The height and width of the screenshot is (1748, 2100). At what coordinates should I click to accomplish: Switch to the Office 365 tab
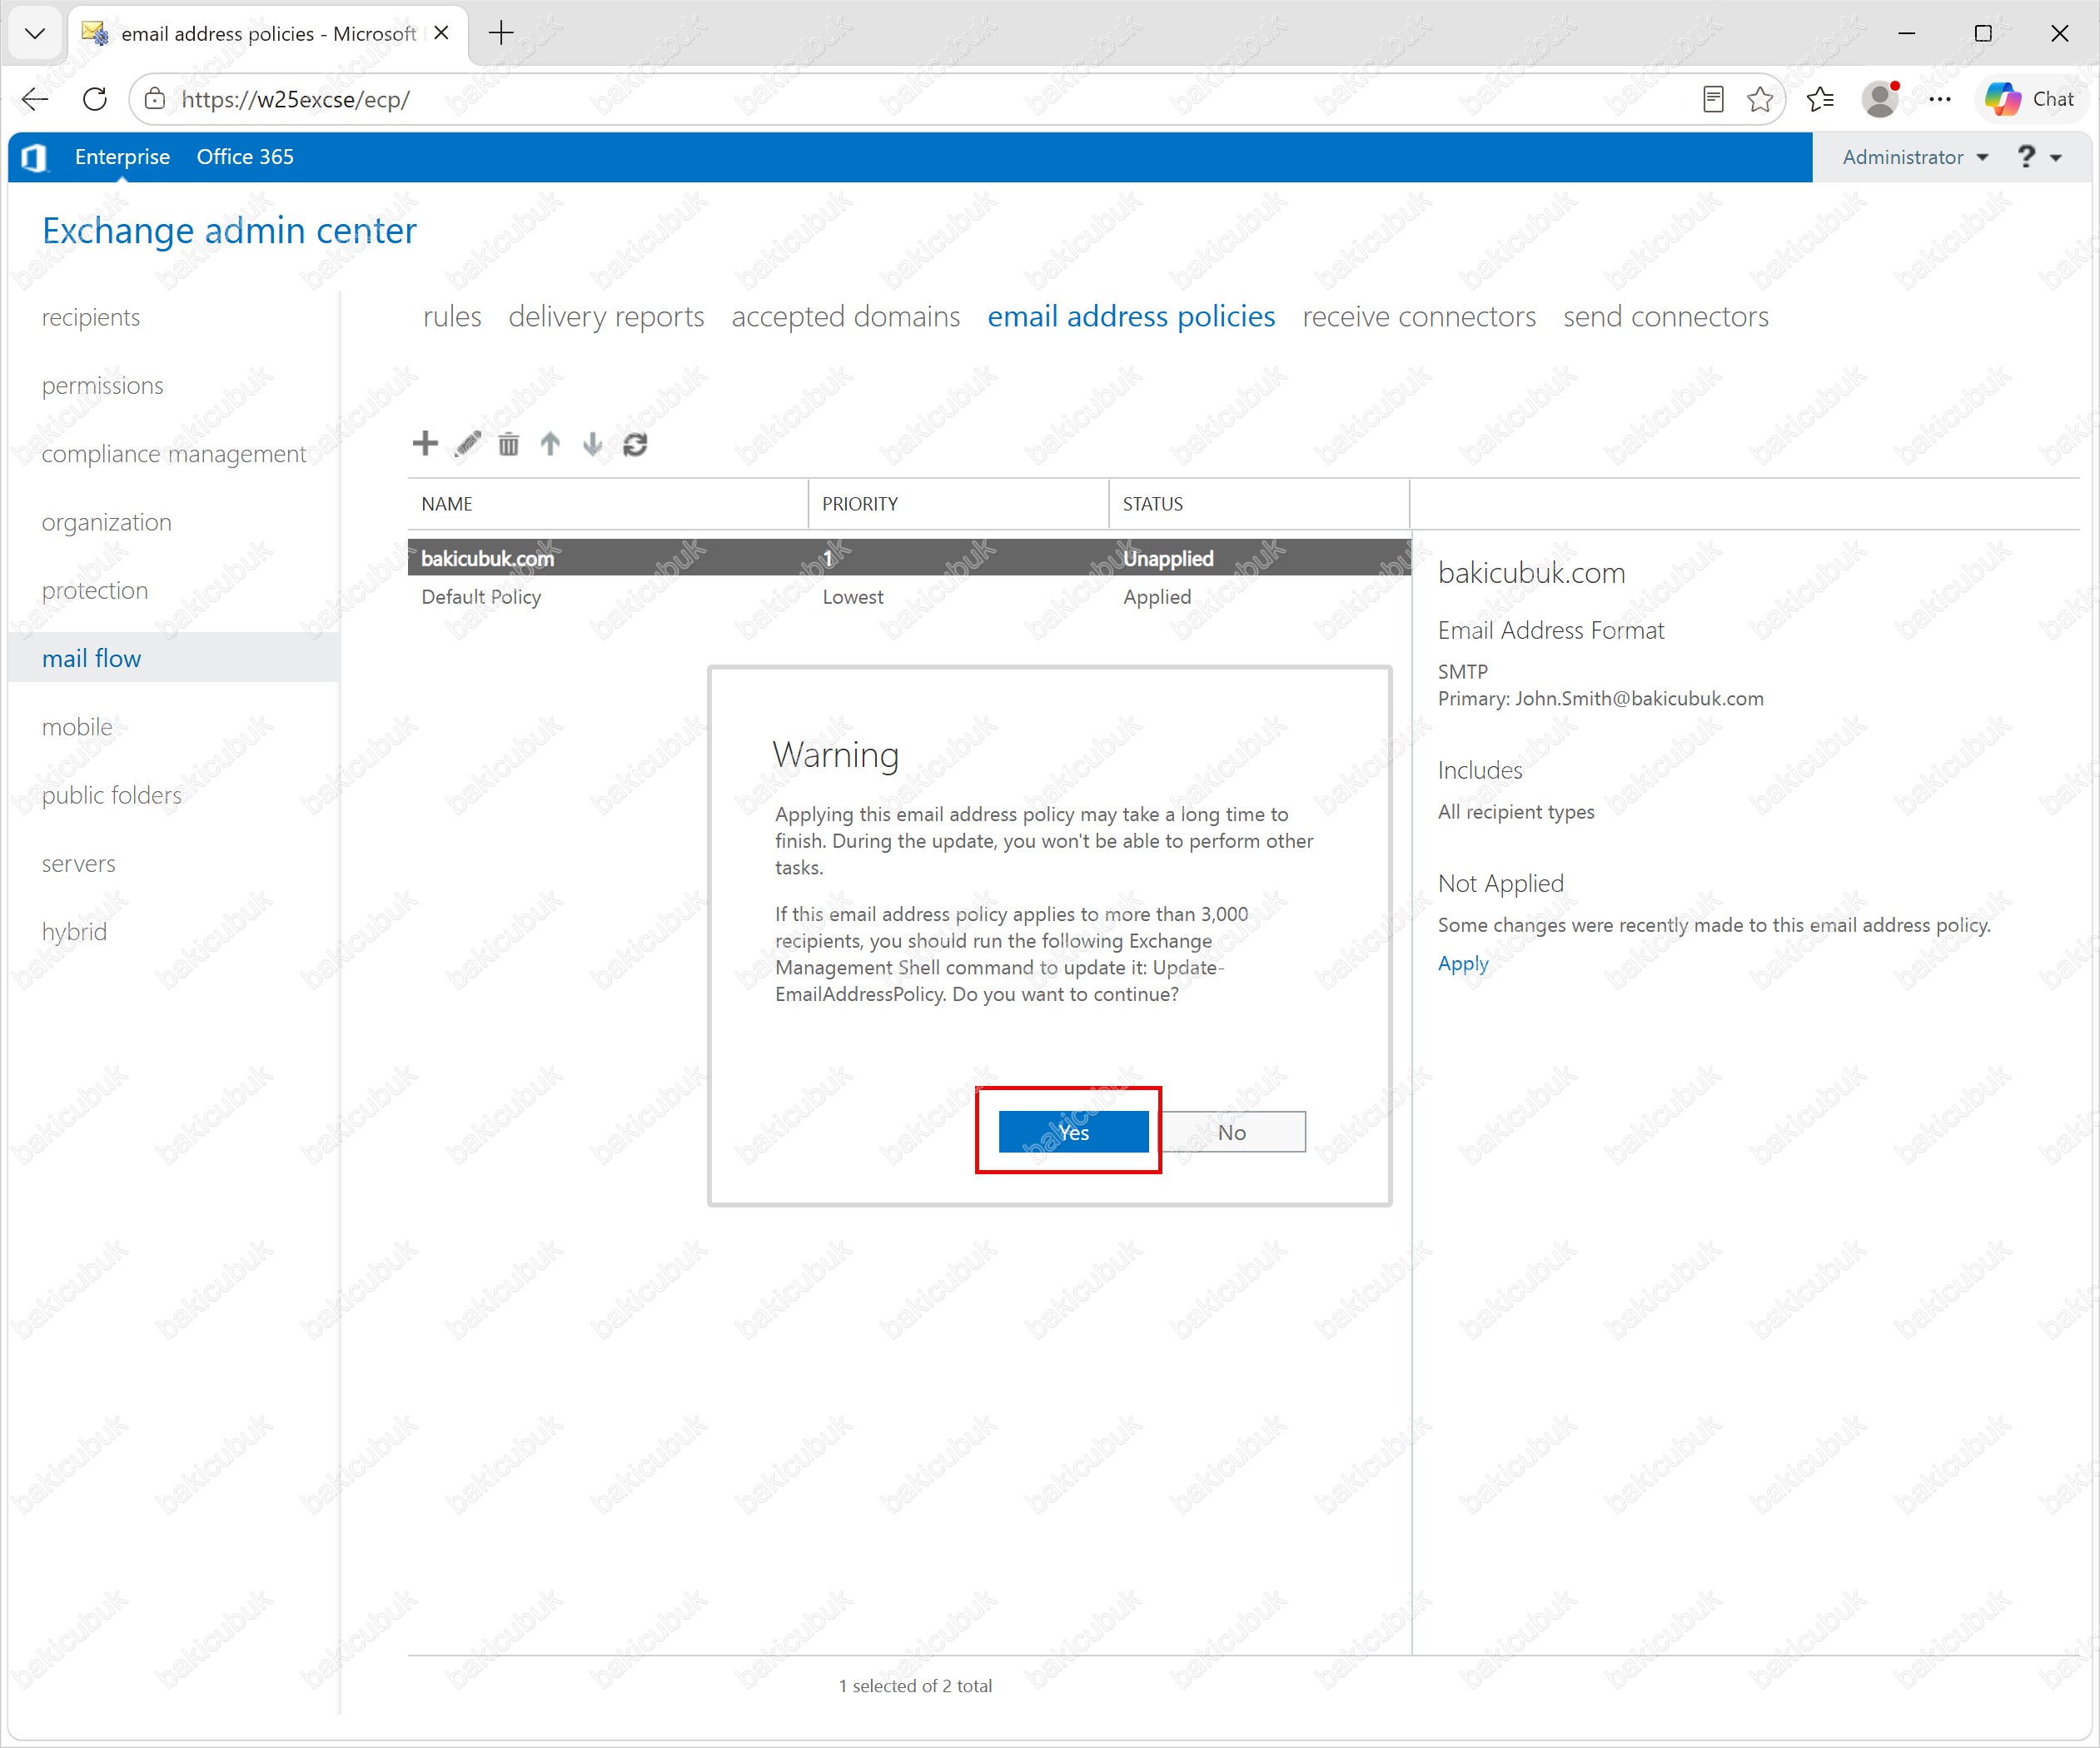pos(245,157)
